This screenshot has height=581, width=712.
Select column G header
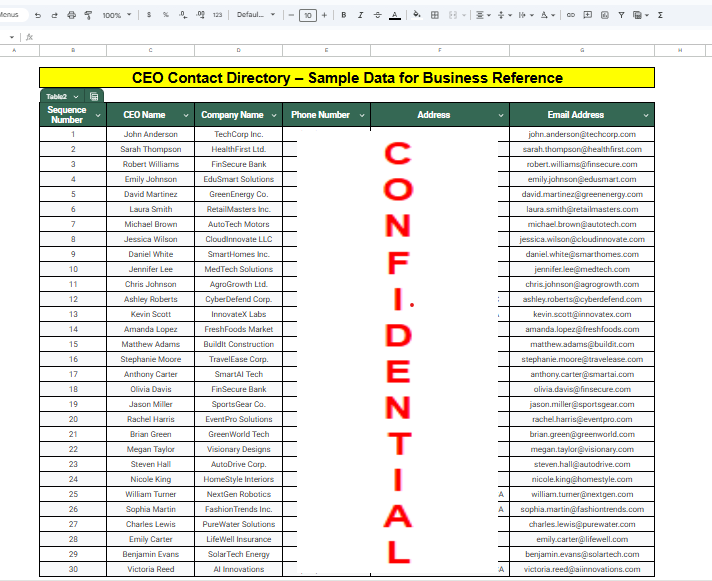point(582,50)
